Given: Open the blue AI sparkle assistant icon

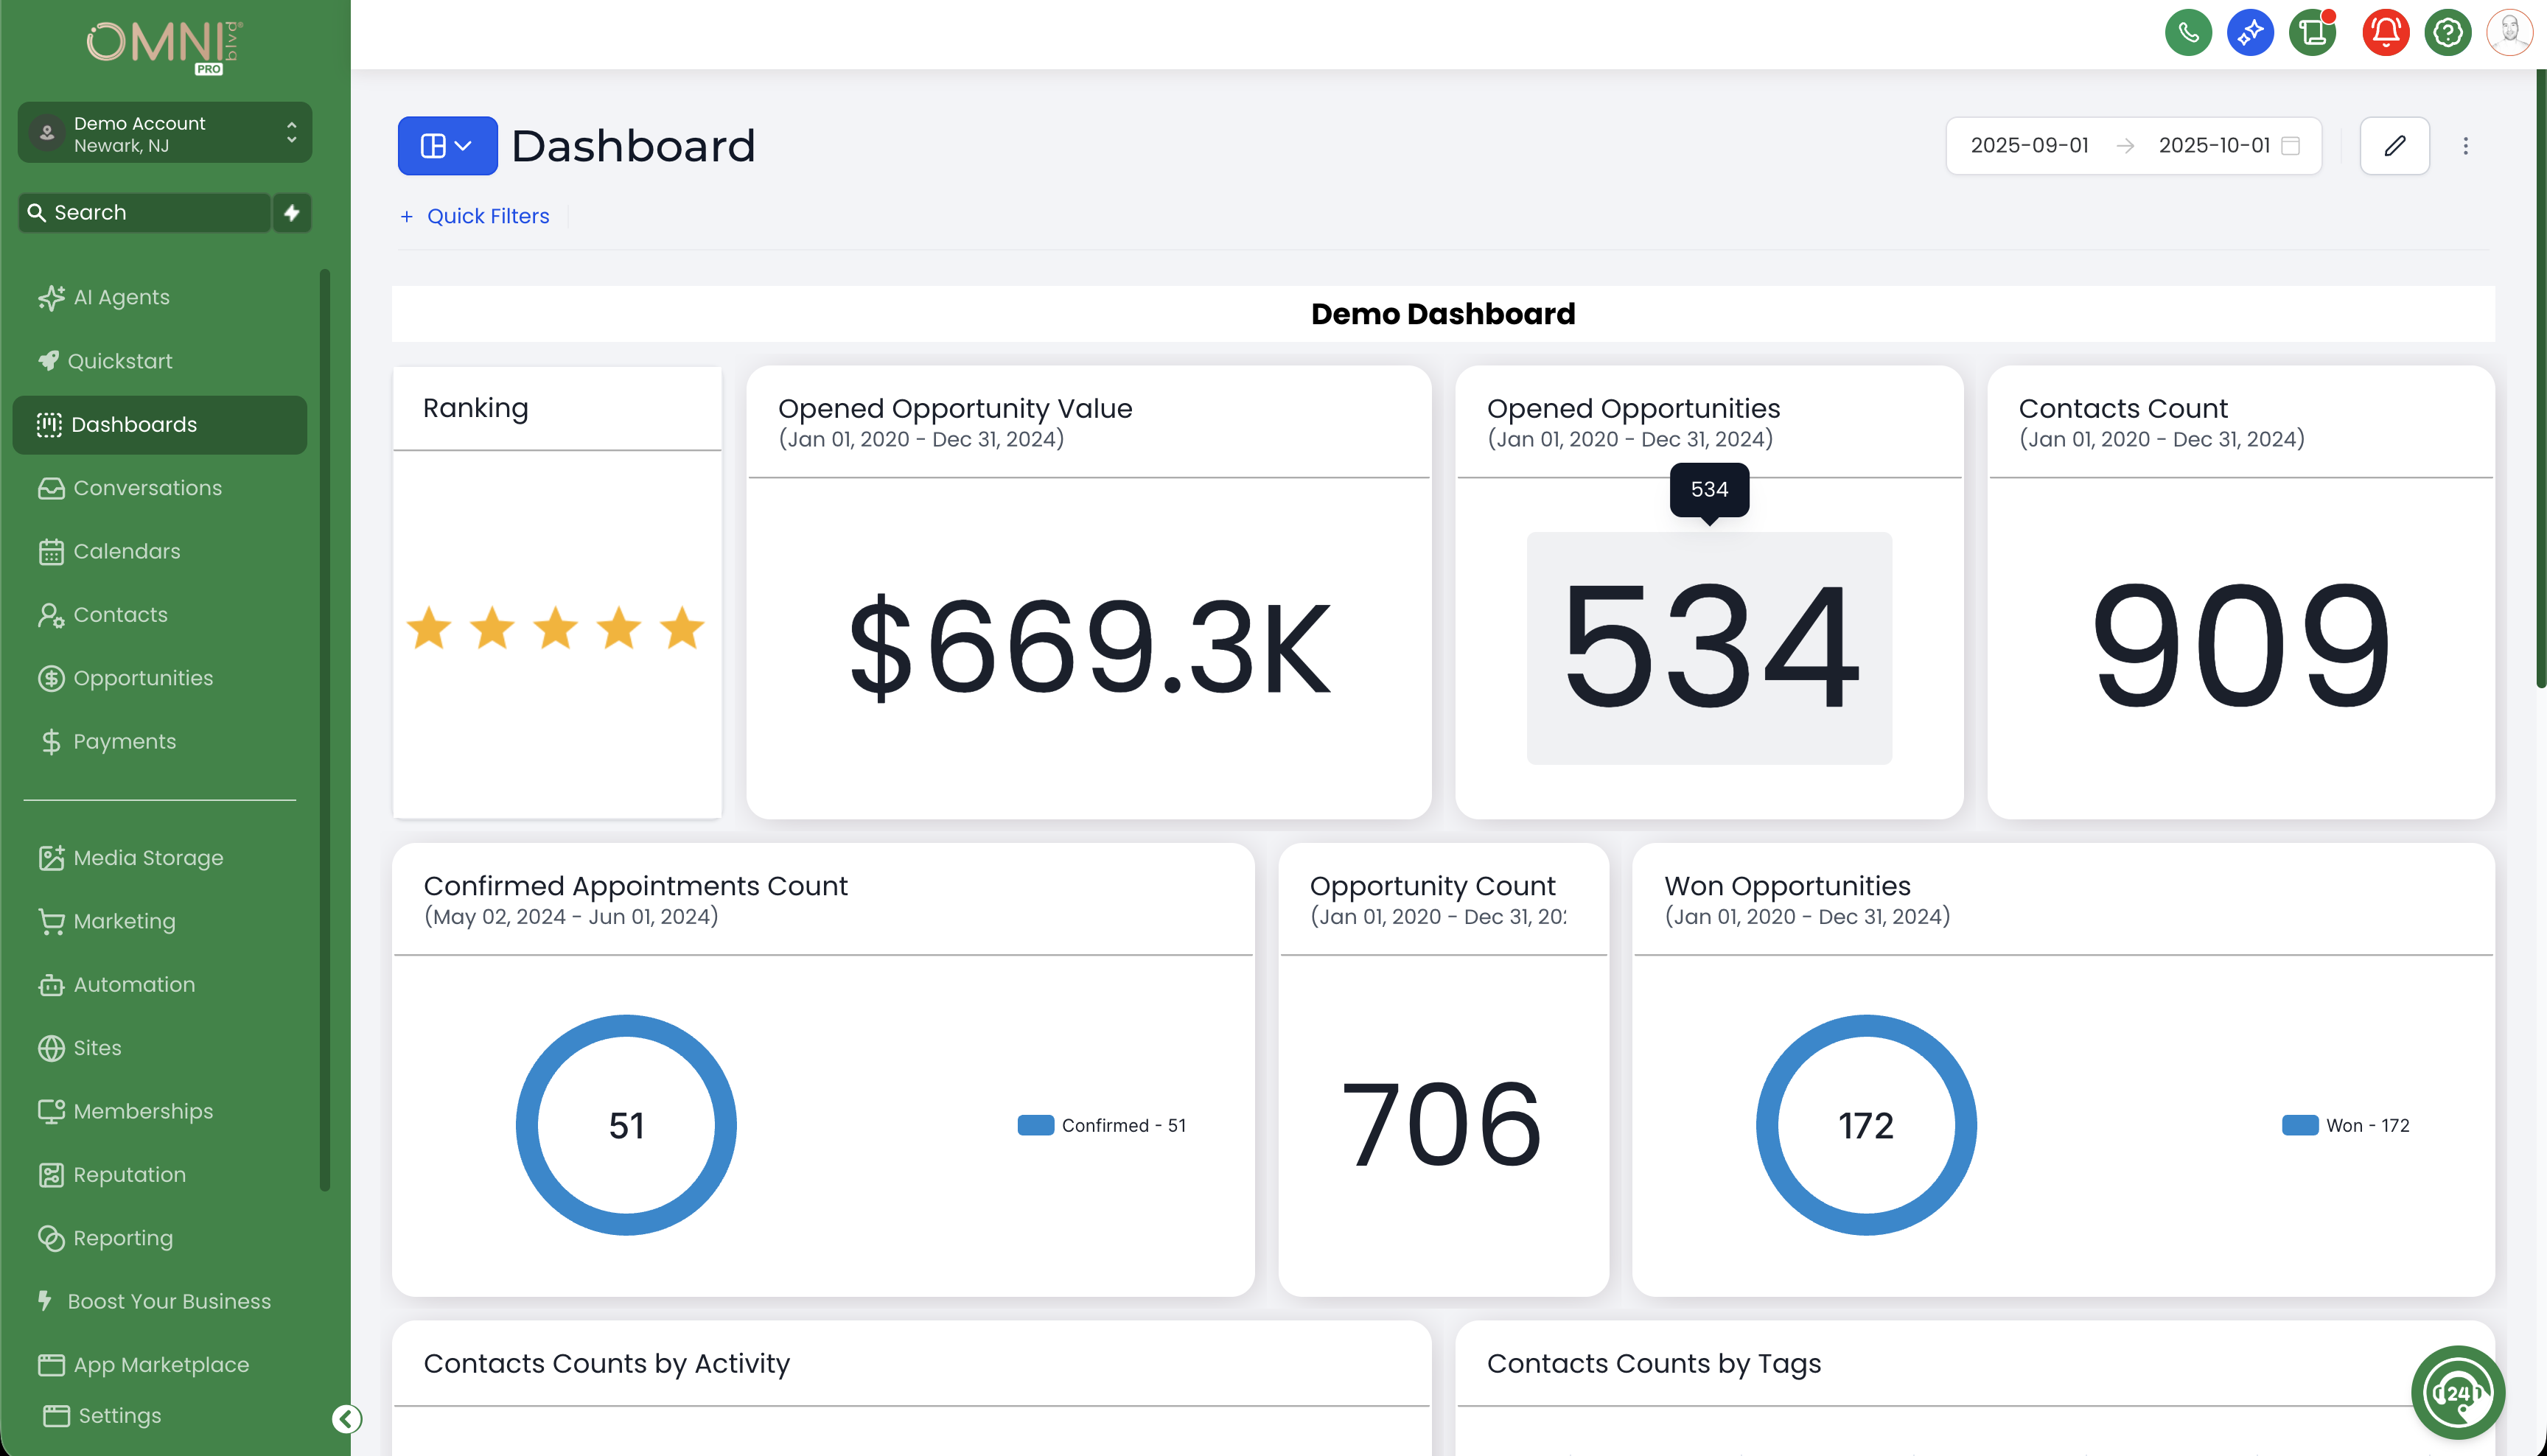Looking at the screenshot, I should (2249, 33).
